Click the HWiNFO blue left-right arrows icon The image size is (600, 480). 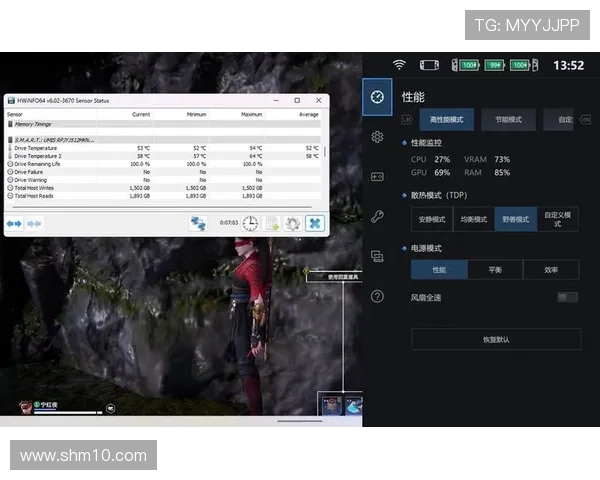[15, 224]
